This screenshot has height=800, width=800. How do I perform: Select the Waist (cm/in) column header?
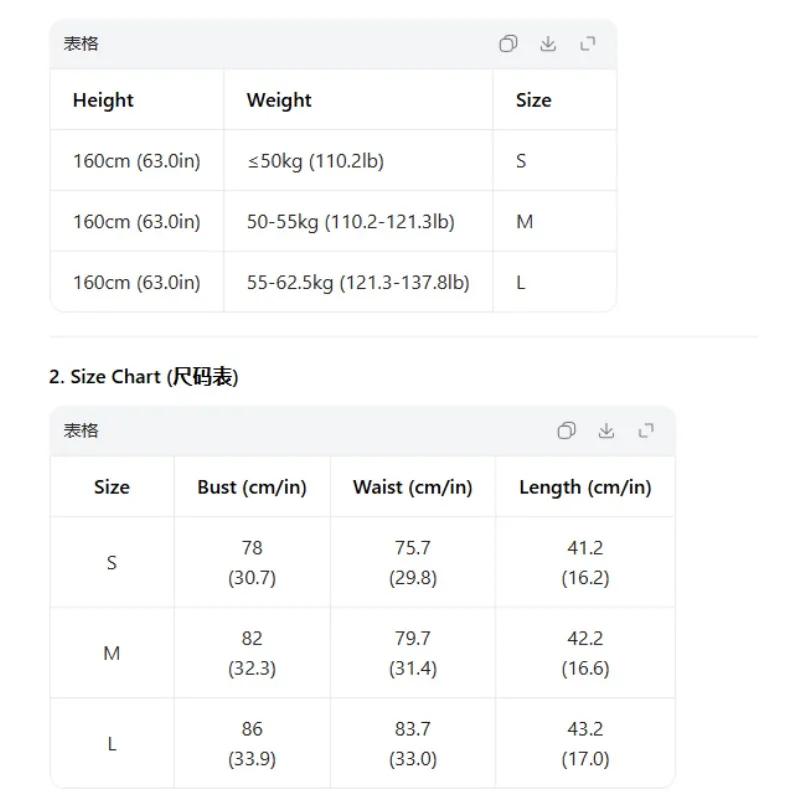(x=413, y=487)
